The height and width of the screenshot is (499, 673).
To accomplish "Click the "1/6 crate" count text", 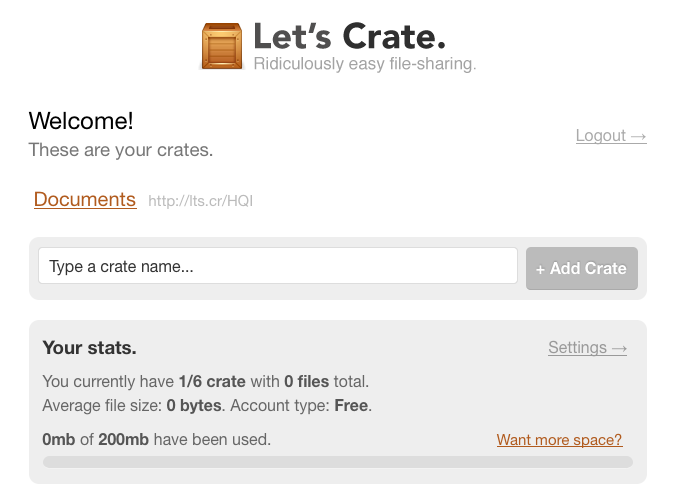I will tap(212, 381).
